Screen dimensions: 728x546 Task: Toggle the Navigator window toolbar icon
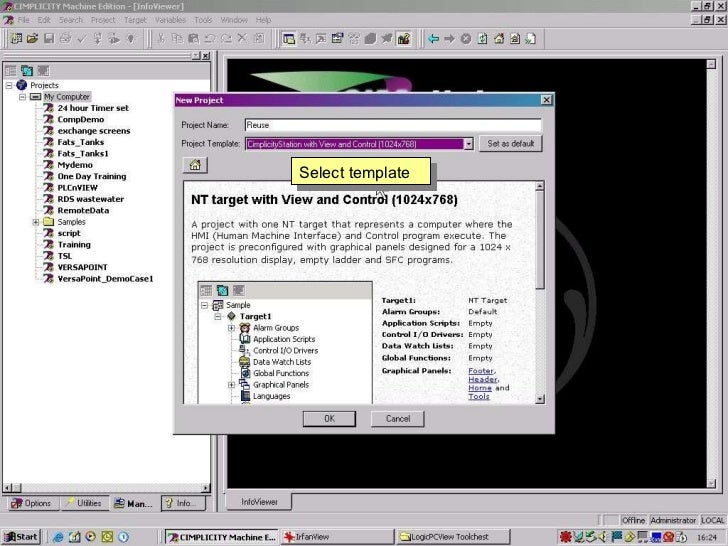[x=288, y=39]
